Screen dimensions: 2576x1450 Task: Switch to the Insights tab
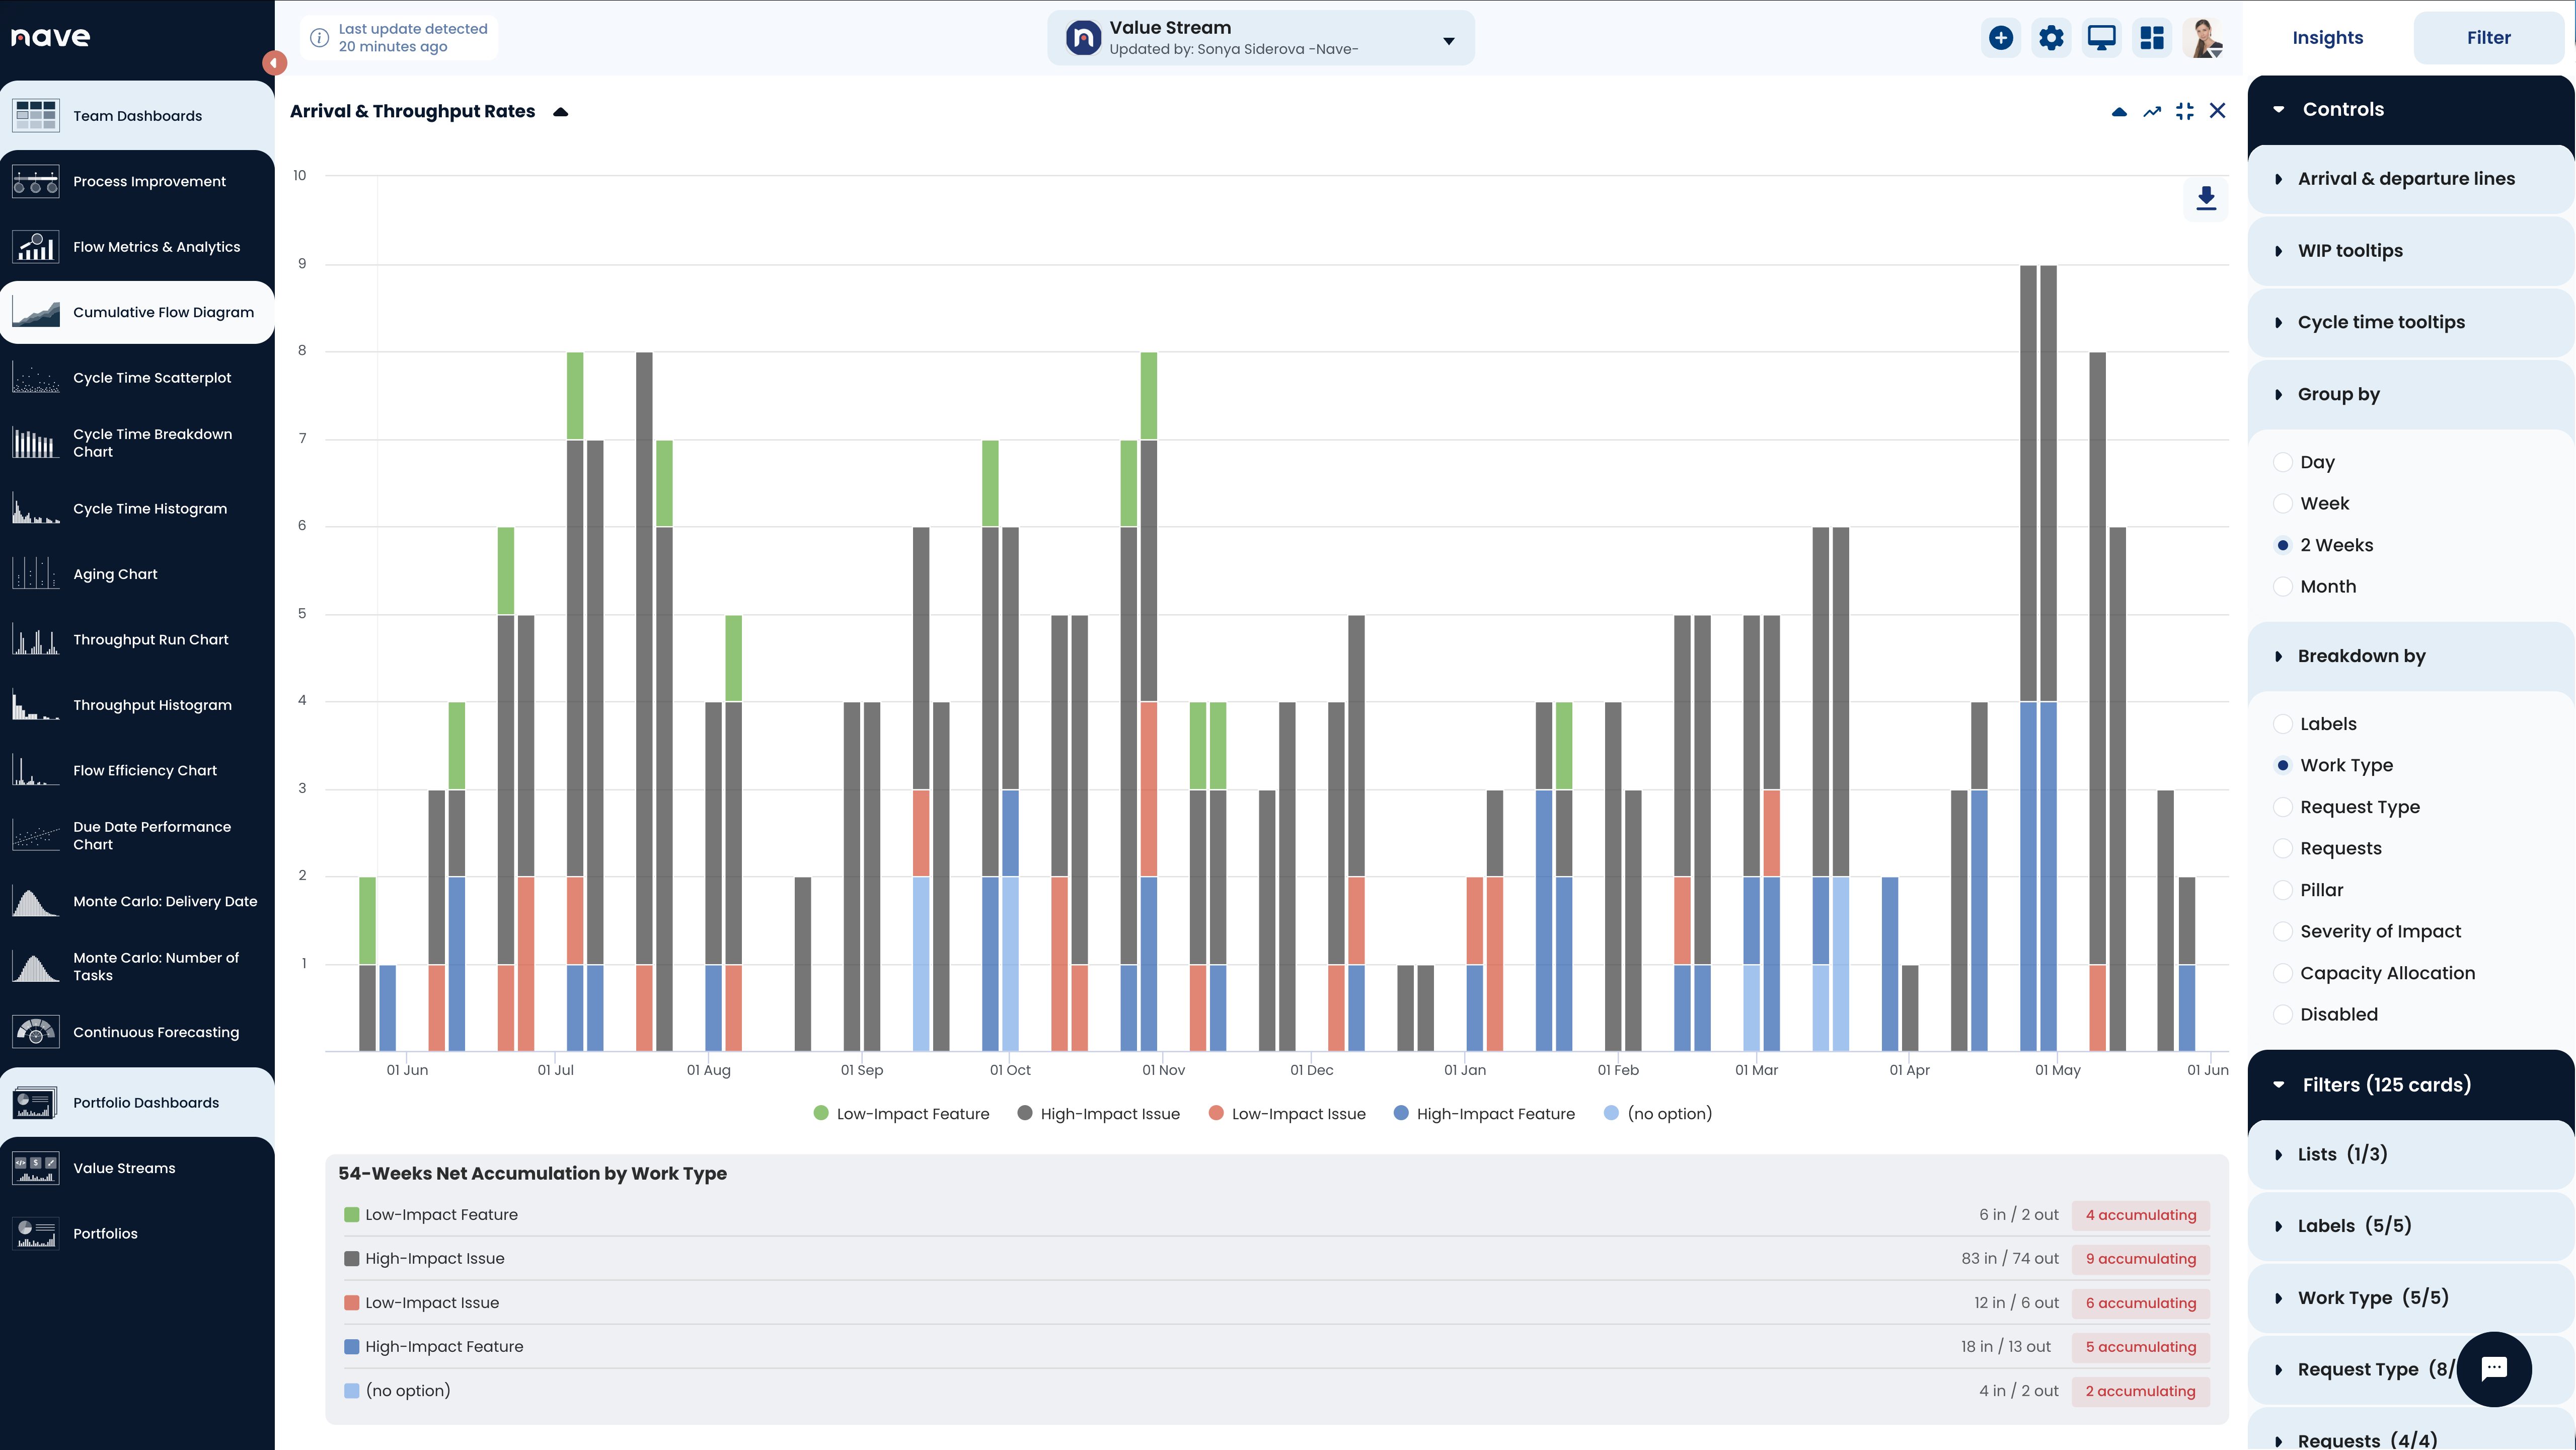click(x=2327, y=38)
